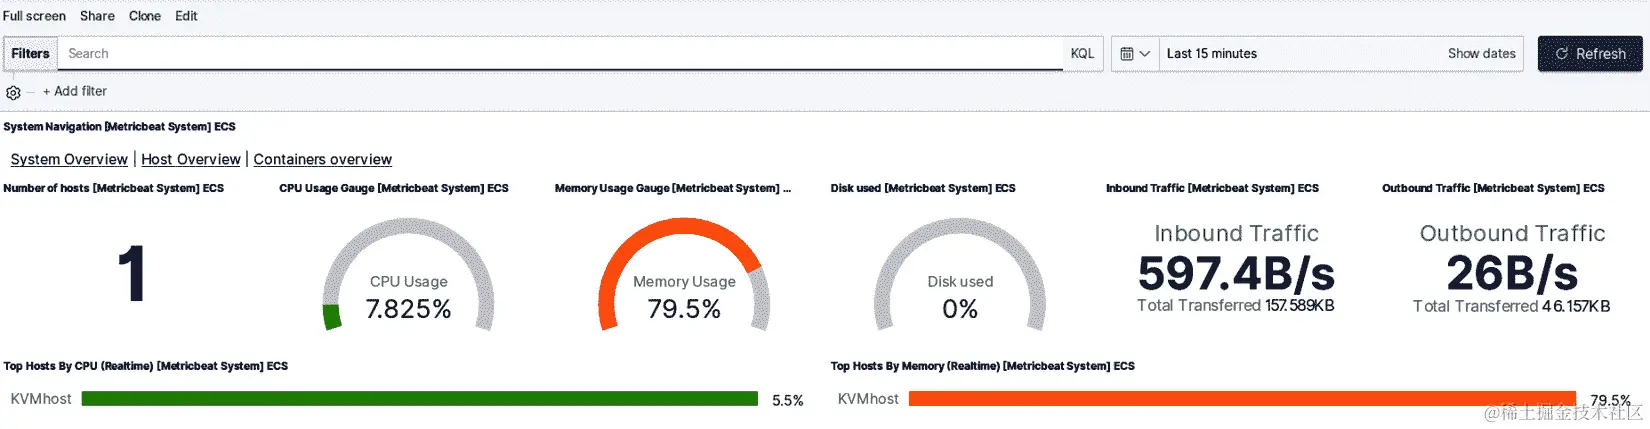The width and height of the screenshot is (1650, 429).
Task: Click Share in the top menu
Action: point(97,16)
